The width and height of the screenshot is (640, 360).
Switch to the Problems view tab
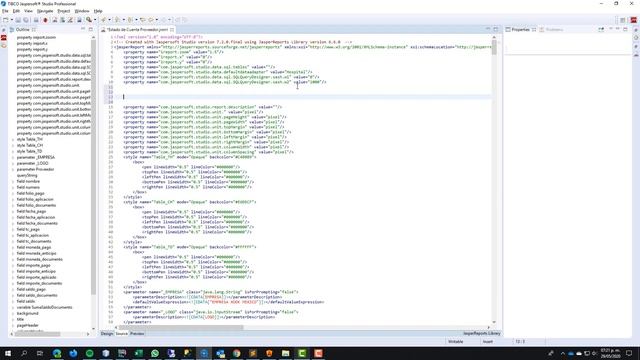(551, 29)
